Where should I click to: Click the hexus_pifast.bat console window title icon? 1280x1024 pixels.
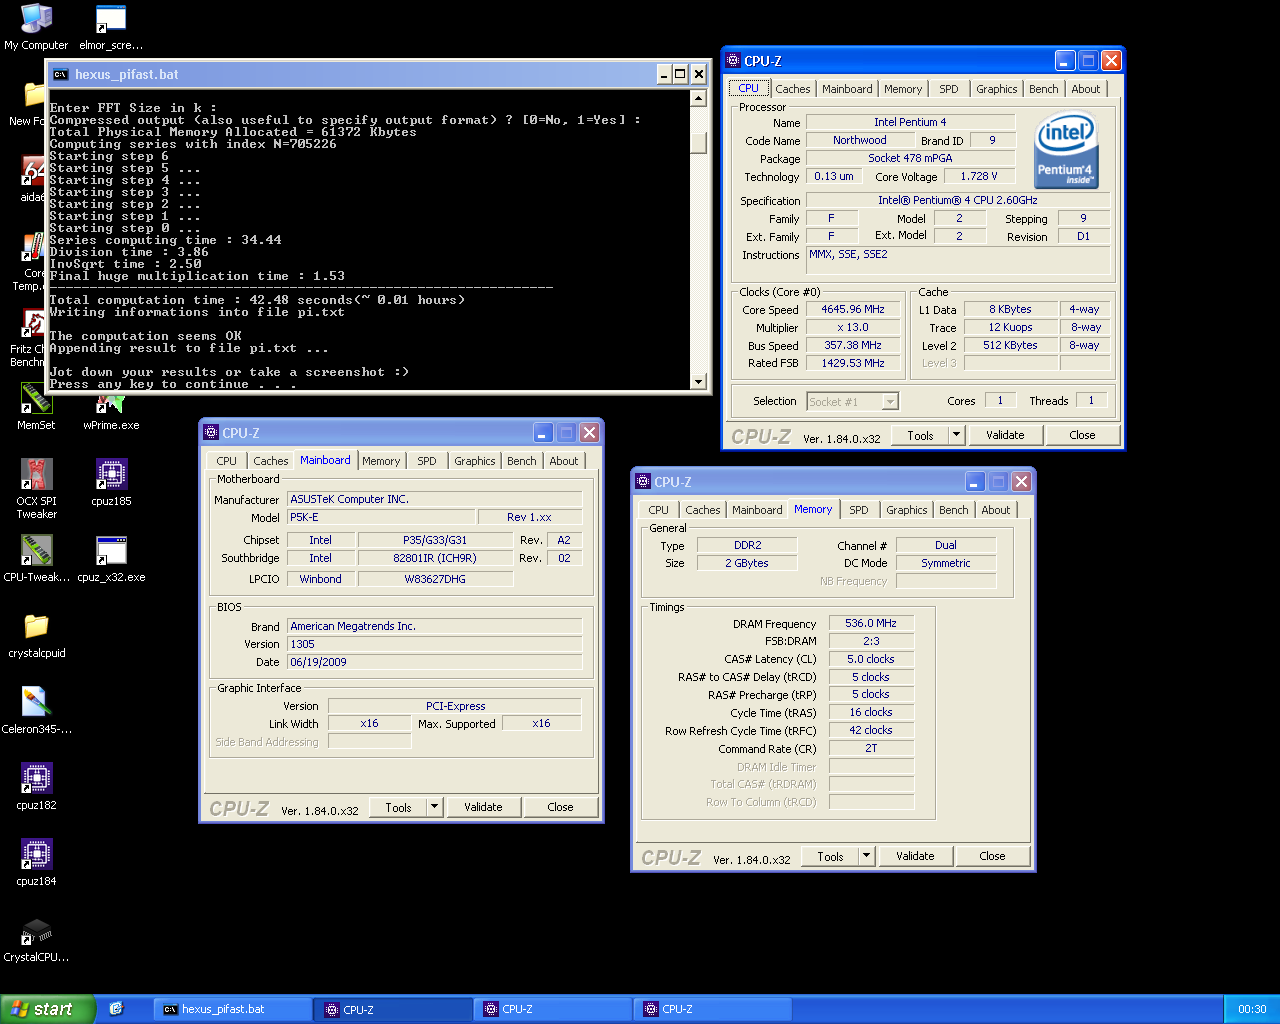tap(61, 74)
